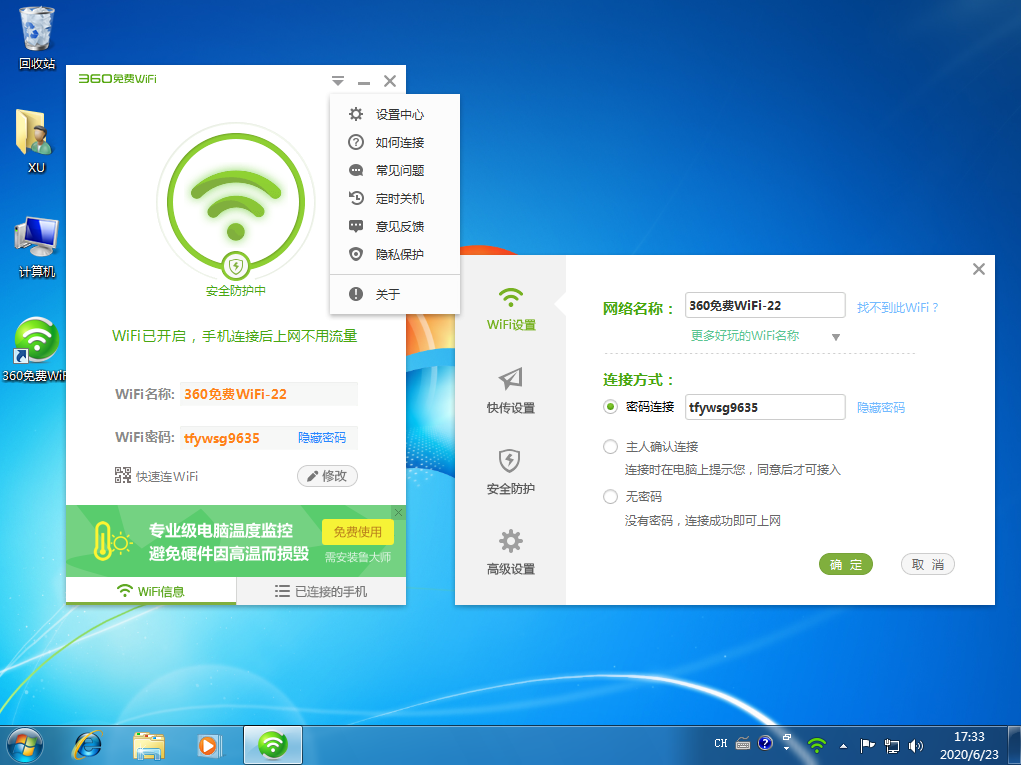Click the WiFi设置 sidebar icon
The width and height of the screenshot is (1021, 765).
pos(511,299)
